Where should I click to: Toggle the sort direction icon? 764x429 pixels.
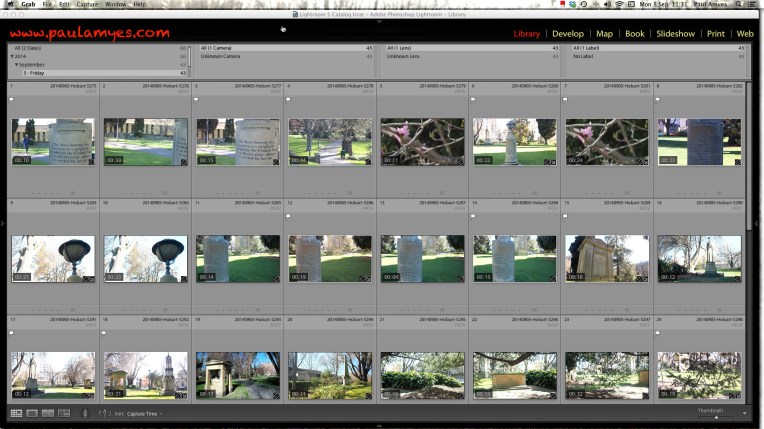coord(103,413)
